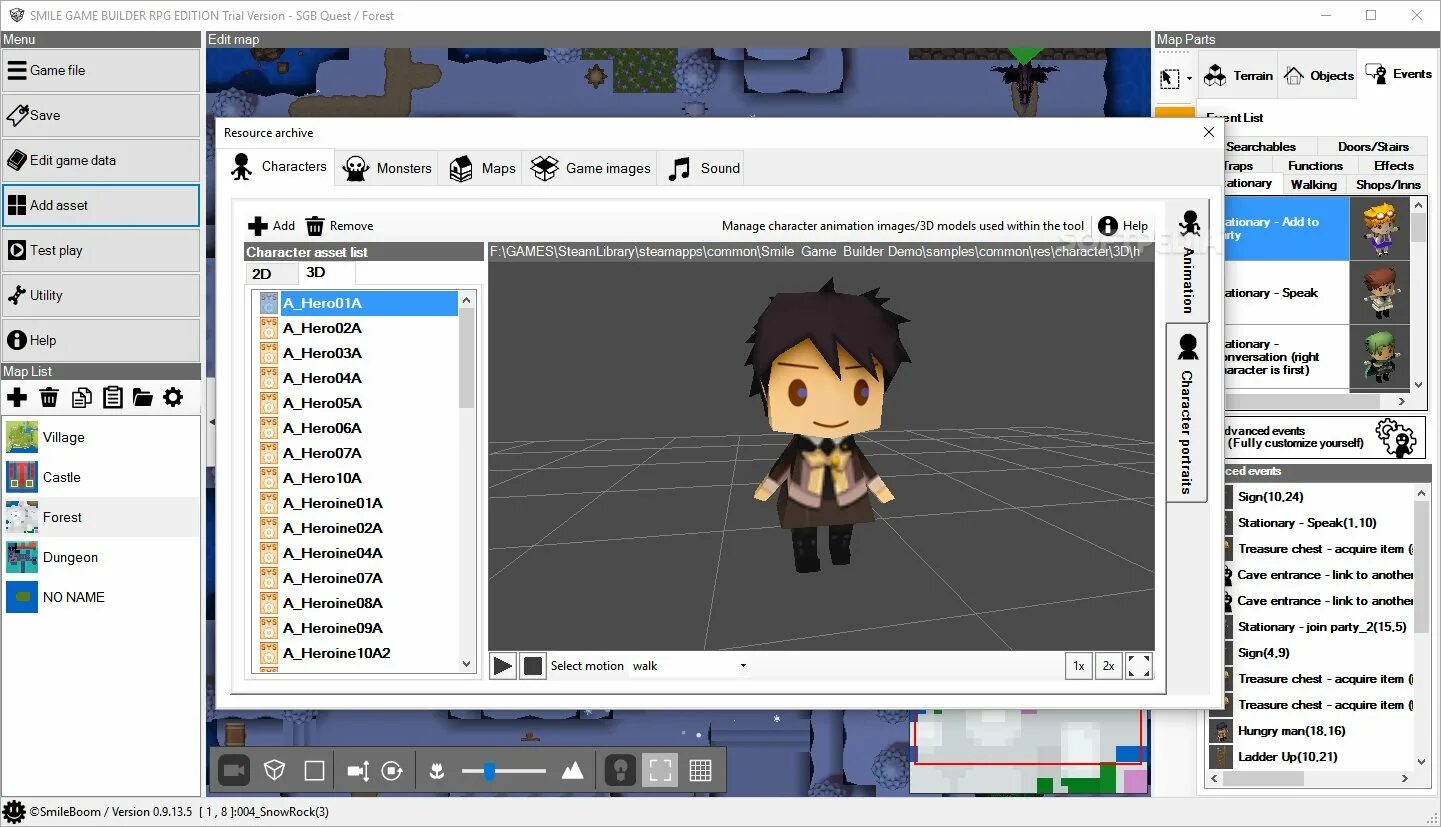Open Help in Resource archive
The image size is (1441, 827).
point(1123,226)
